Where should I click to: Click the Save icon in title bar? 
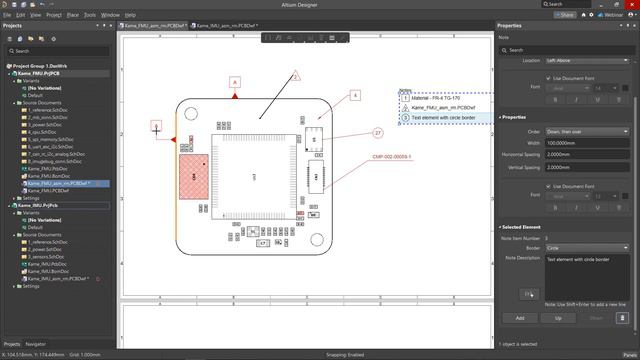[14, 4]
